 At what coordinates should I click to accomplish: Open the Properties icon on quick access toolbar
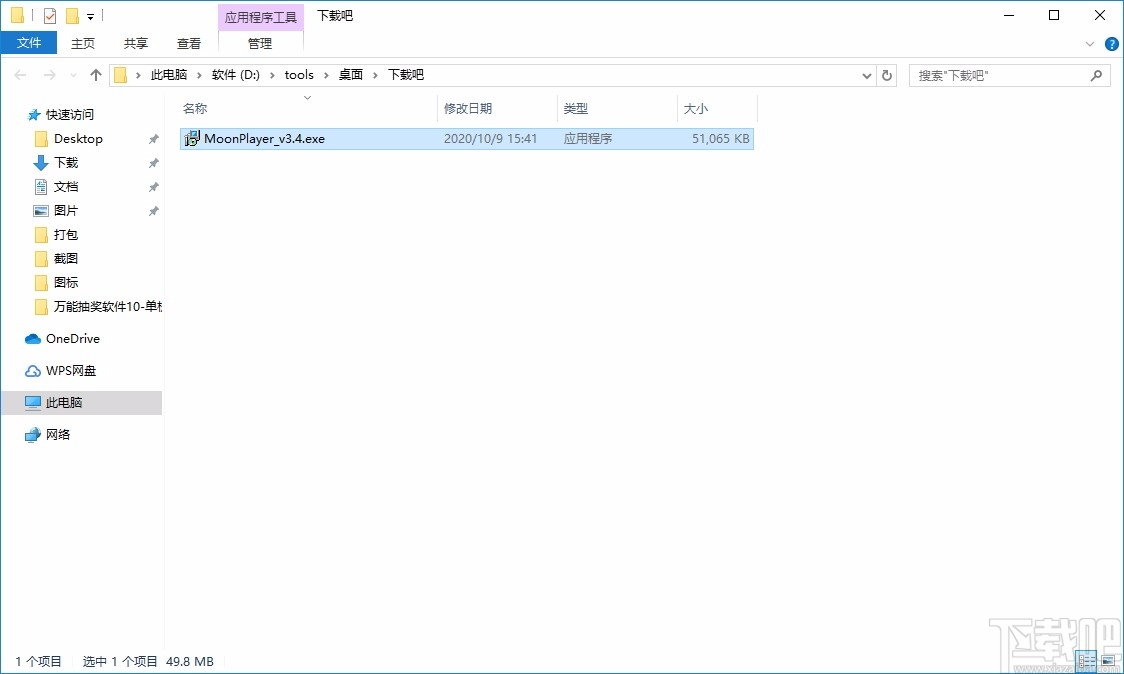(x=49, y=15)
